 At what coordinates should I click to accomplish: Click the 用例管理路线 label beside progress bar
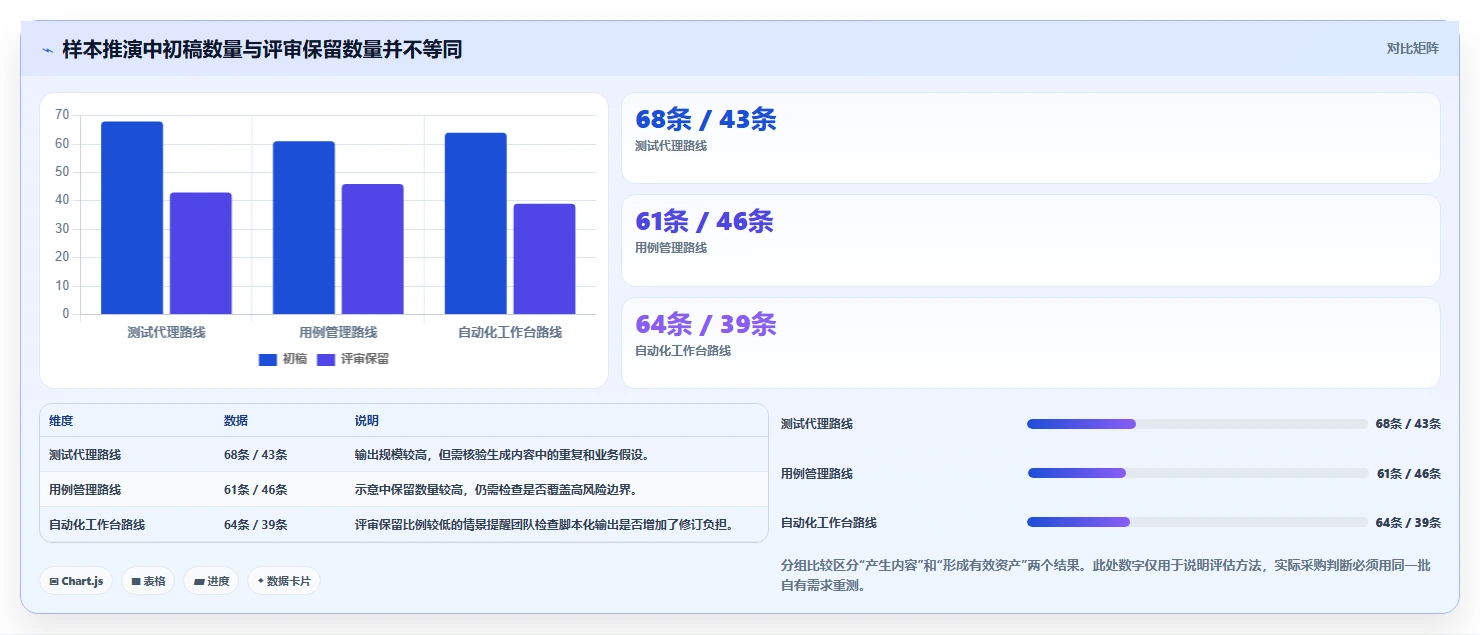817,473
